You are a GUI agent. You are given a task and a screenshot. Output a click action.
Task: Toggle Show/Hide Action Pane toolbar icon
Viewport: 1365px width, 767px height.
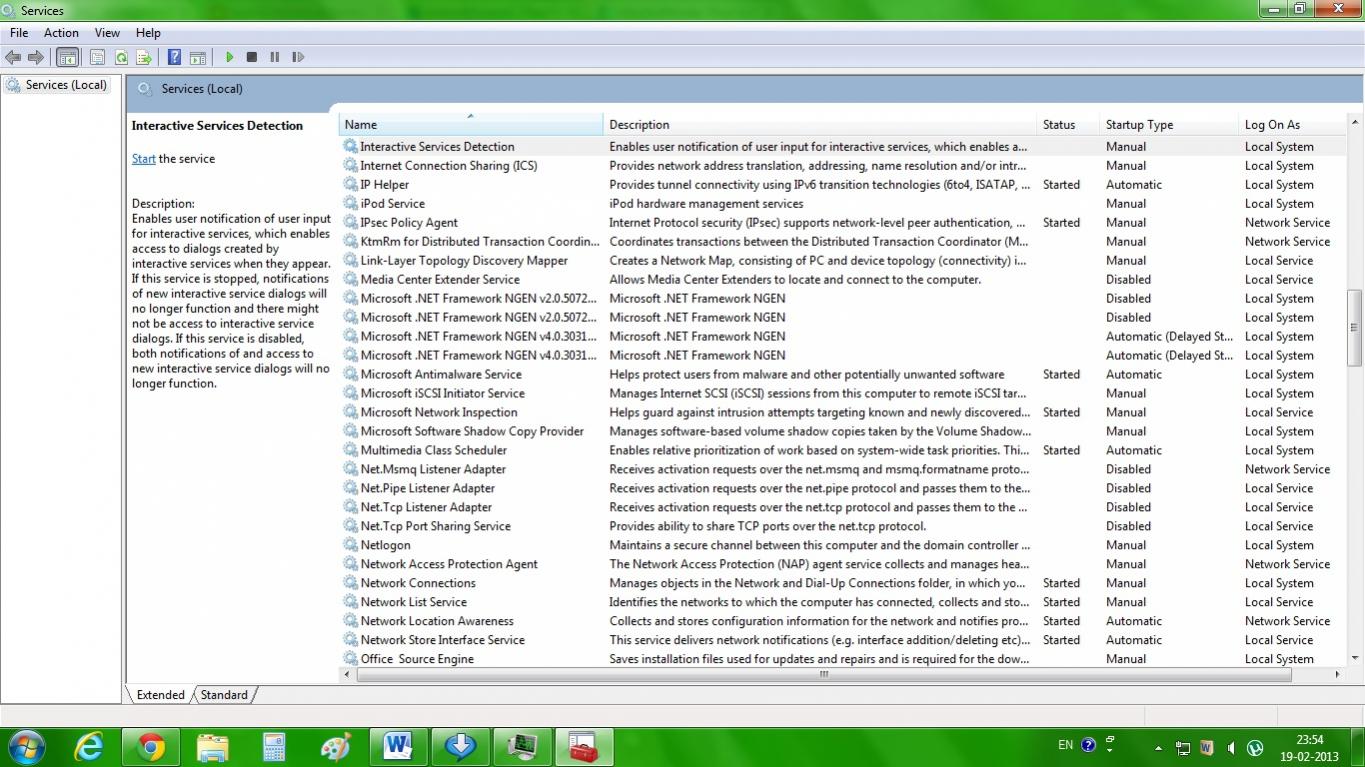click(x=198, y=58)
